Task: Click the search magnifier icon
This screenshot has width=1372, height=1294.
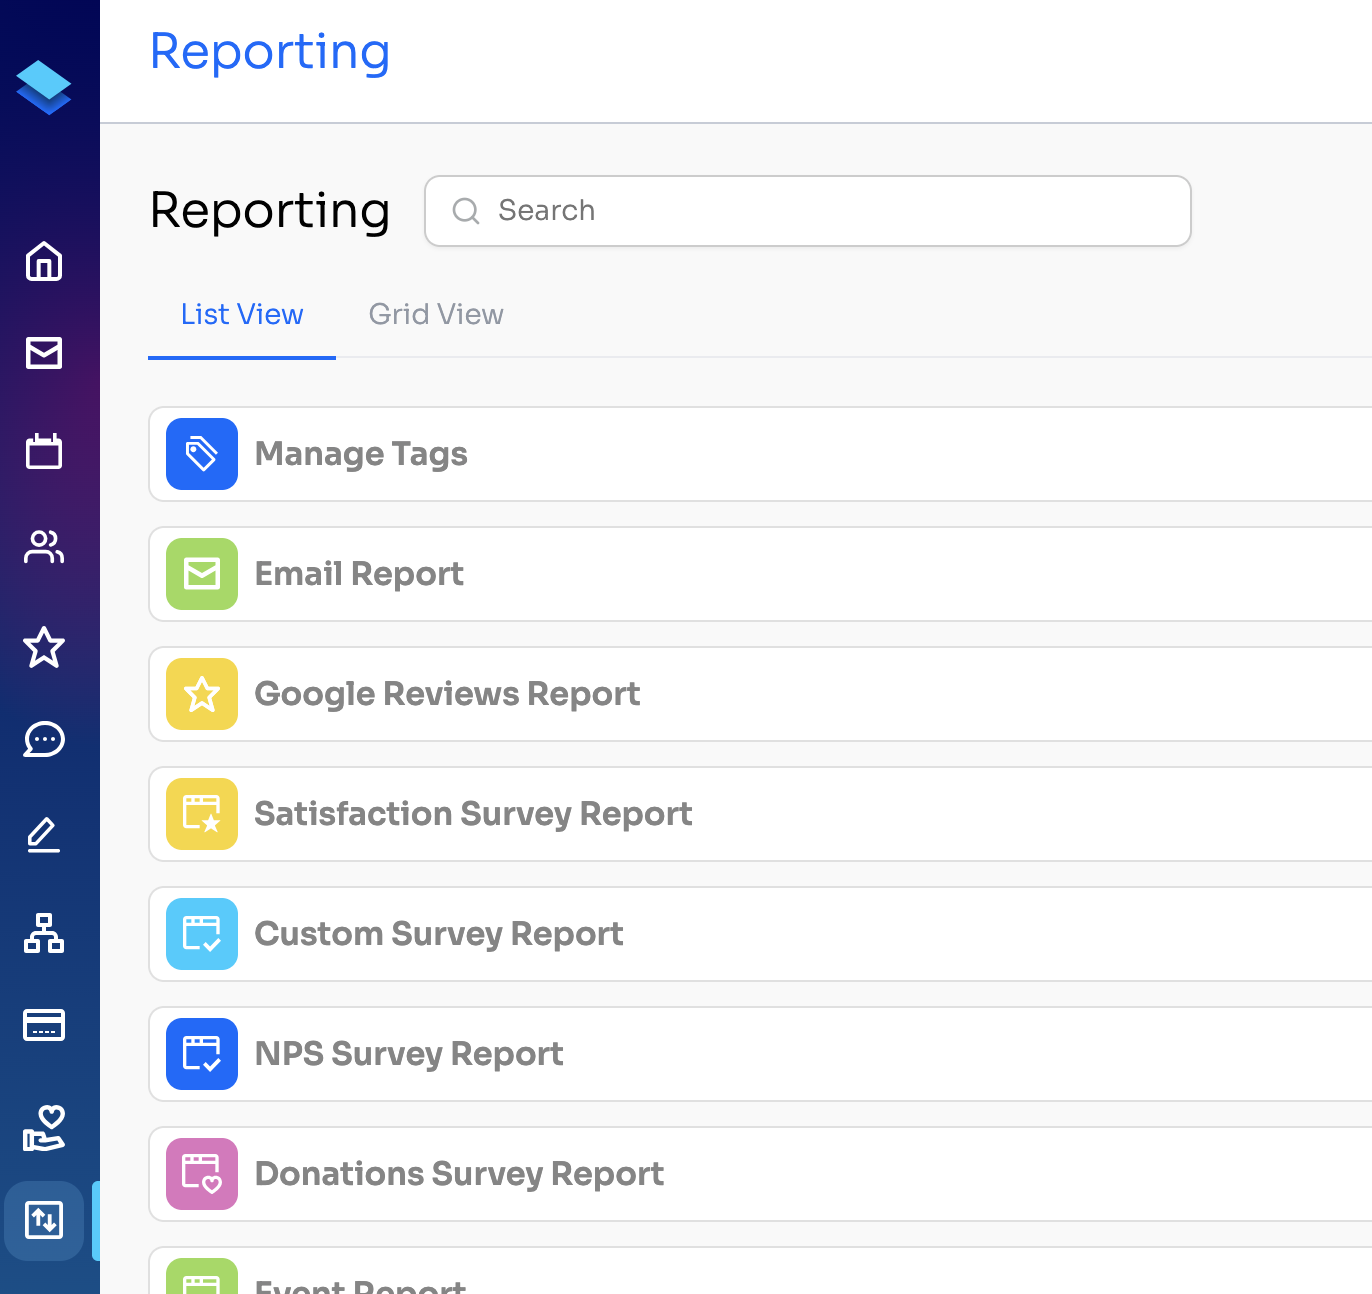Action: tap(466, 211)
